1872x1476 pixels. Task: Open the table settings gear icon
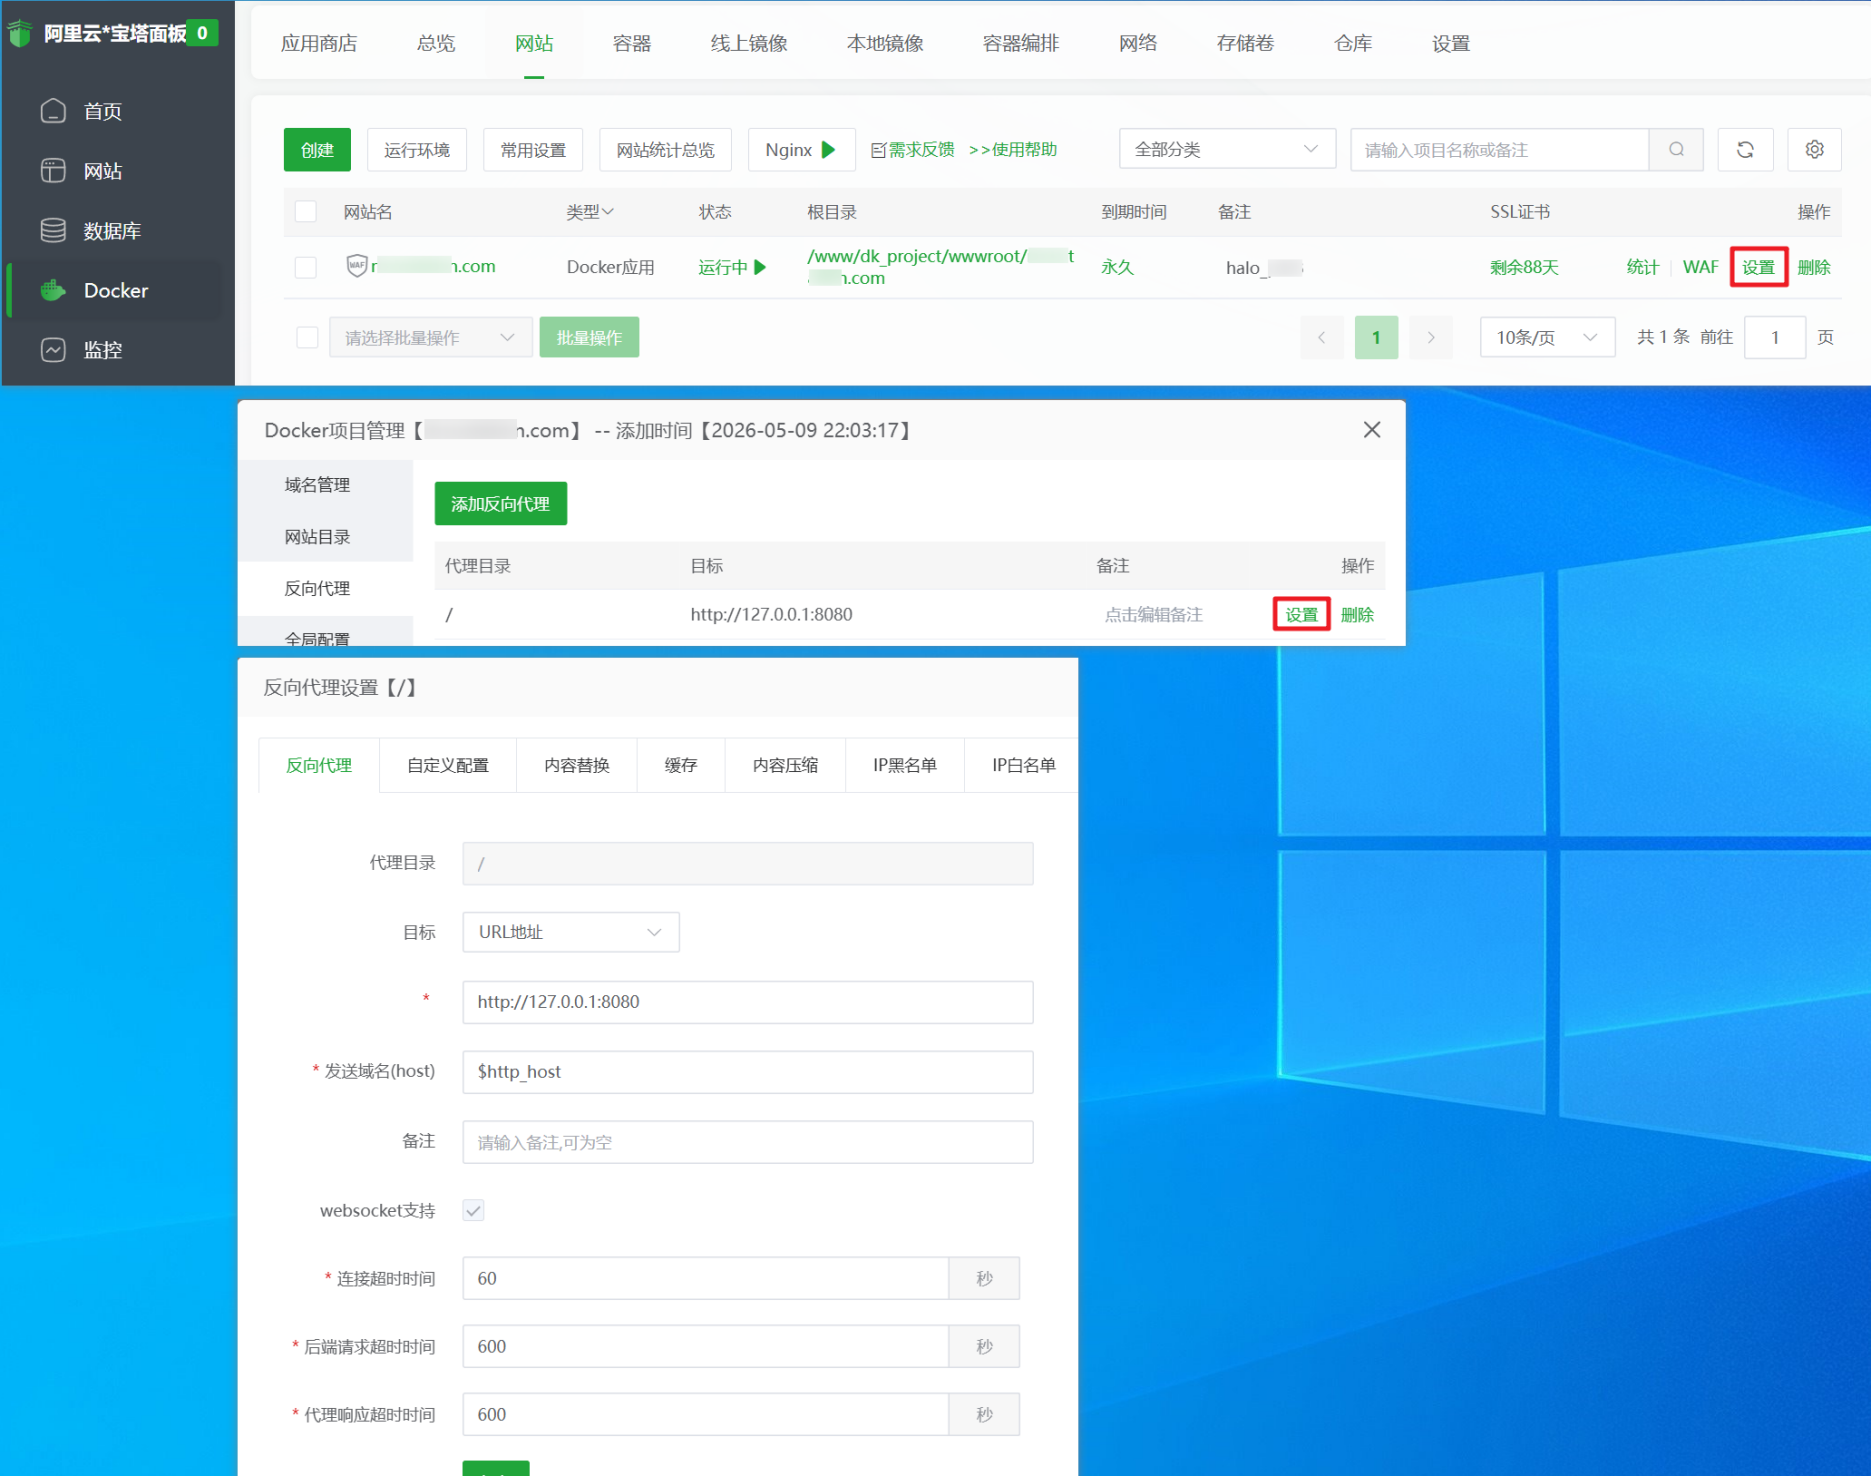[x=1815, y=149]
